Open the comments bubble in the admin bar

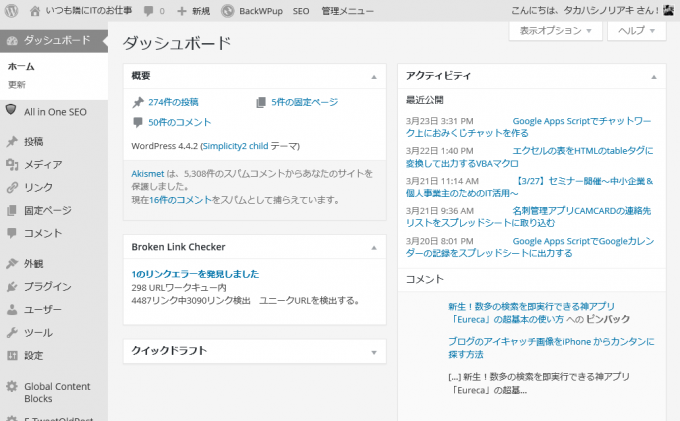point(149,11)
